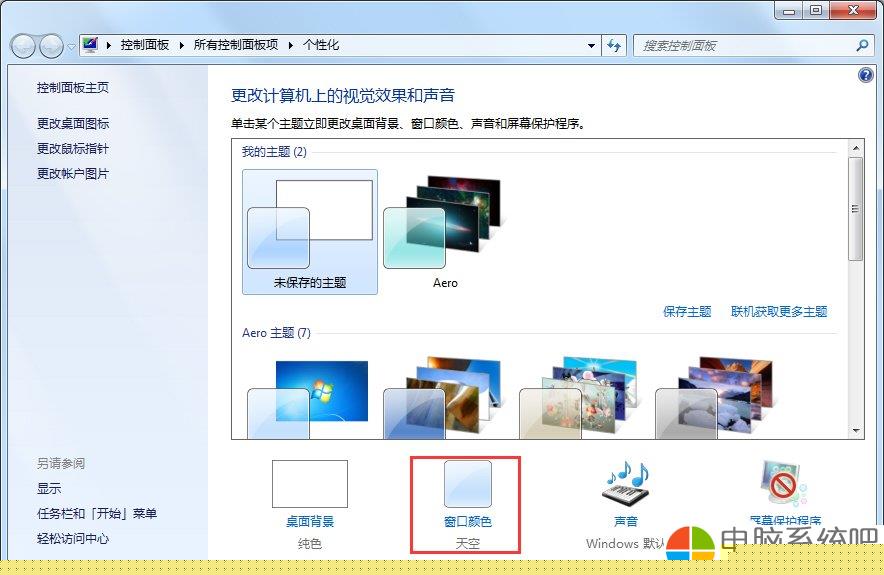Click the refresh button beside address bar
The image size is (884, 575).
(613, 46)
